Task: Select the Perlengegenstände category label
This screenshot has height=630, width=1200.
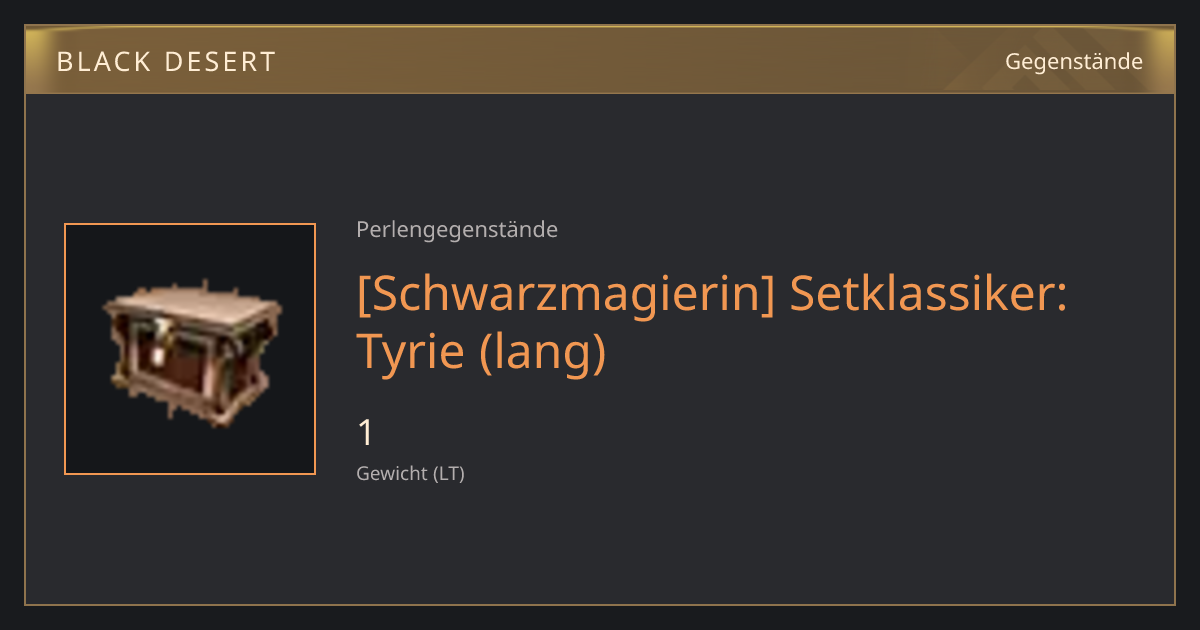Action: coord(457,230)
